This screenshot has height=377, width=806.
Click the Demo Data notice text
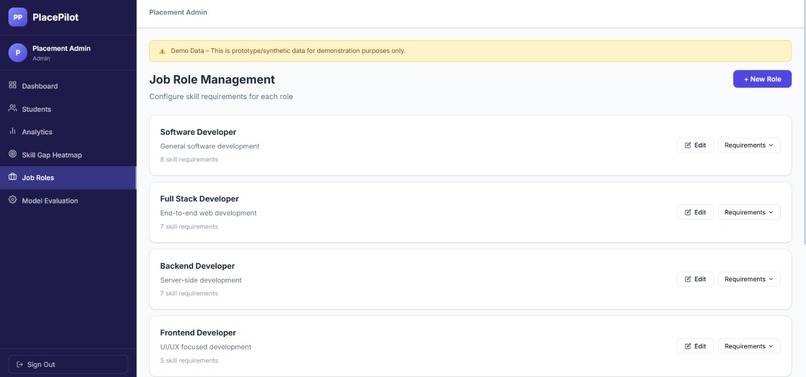(288, 51)
